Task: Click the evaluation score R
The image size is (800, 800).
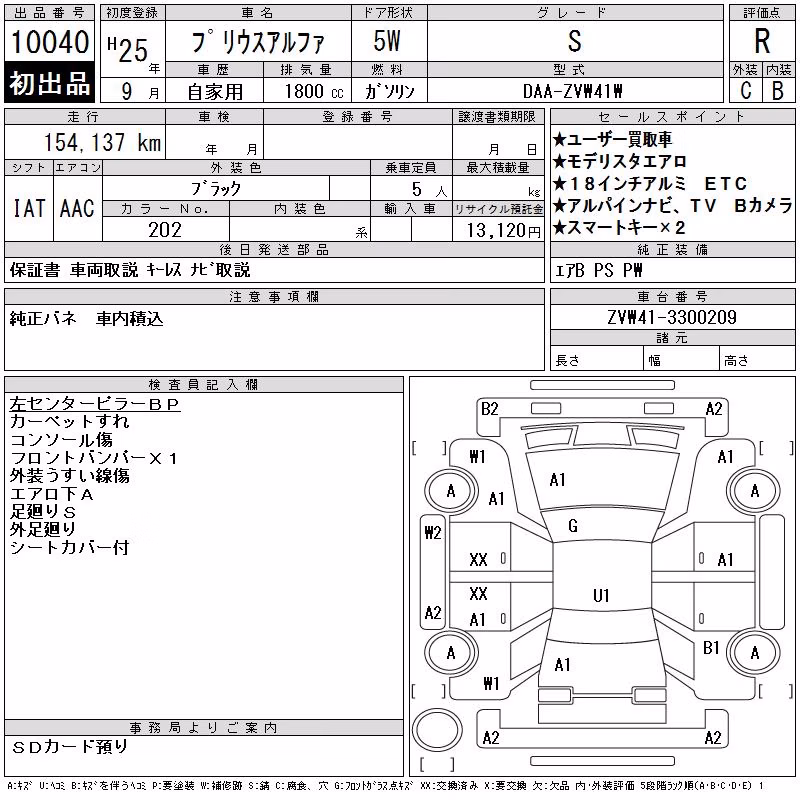Action: 762,41
